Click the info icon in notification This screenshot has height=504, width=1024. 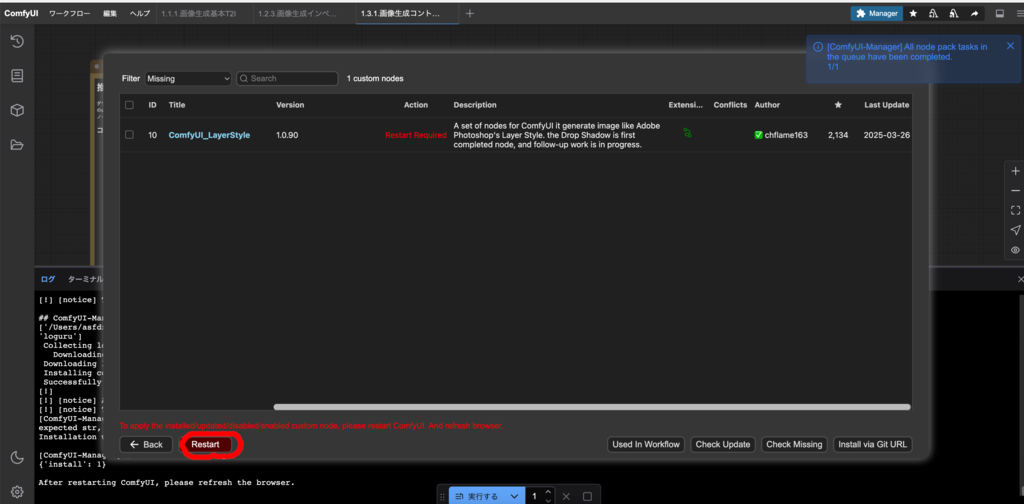point(817,47)
